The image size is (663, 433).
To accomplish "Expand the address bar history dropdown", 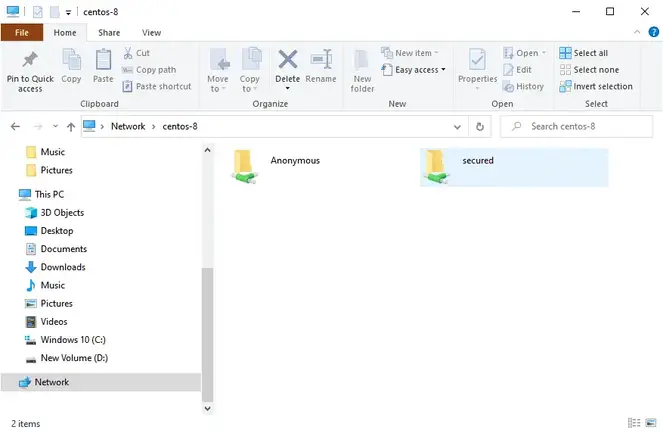I will coord(457,127).
